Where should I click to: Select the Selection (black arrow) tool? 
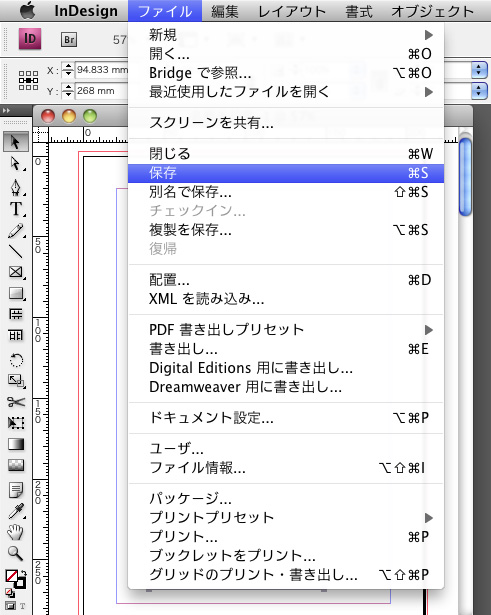pyautogui.click(x=16, y=142)
